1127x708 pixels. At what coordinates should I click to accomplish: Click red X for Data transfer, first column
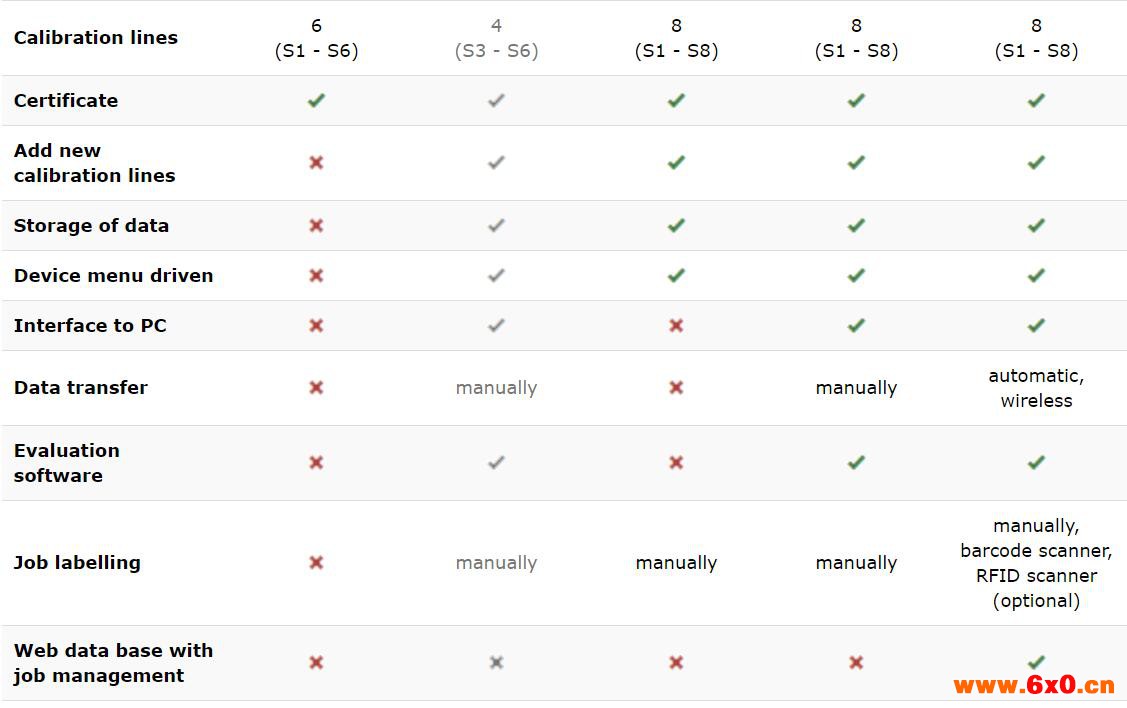316,388
